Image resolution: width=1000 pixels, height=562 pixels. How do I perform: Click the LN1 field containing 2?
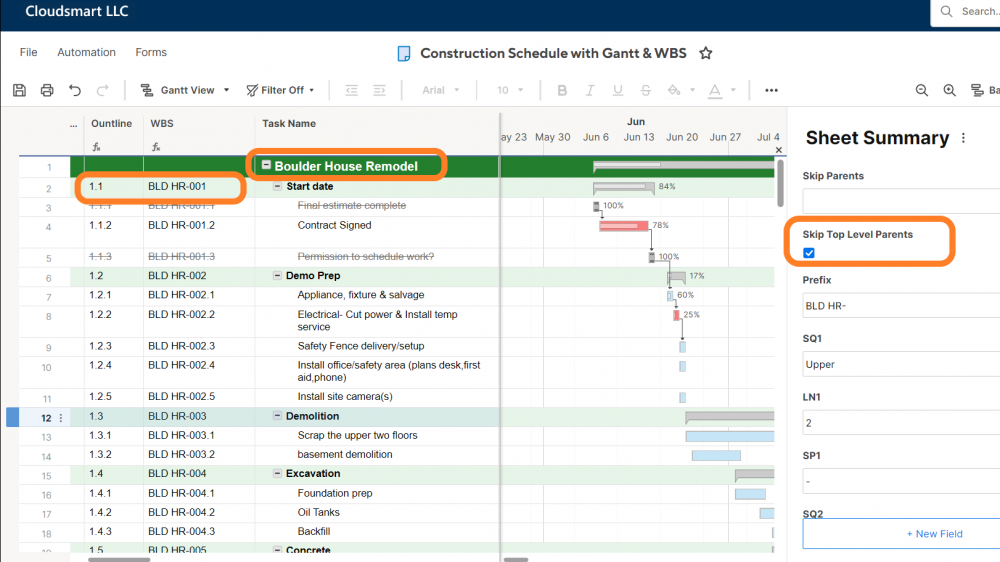901,423
